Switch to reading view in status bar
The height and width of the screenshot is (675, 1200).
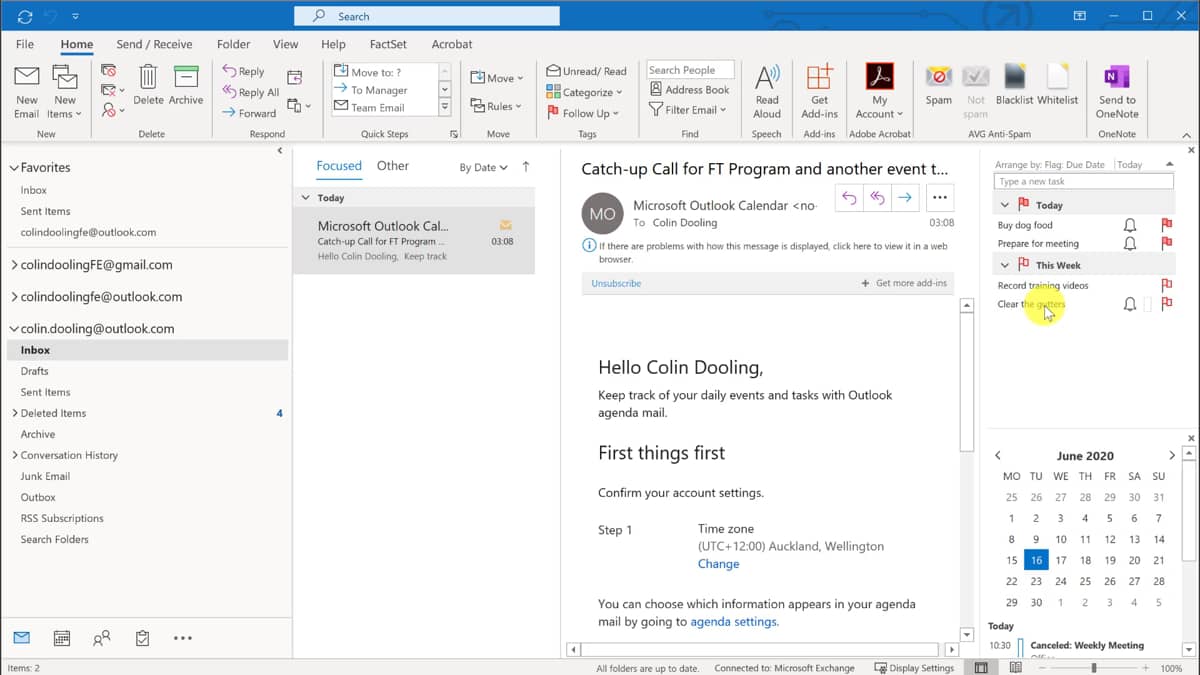tap(1016, 668)
